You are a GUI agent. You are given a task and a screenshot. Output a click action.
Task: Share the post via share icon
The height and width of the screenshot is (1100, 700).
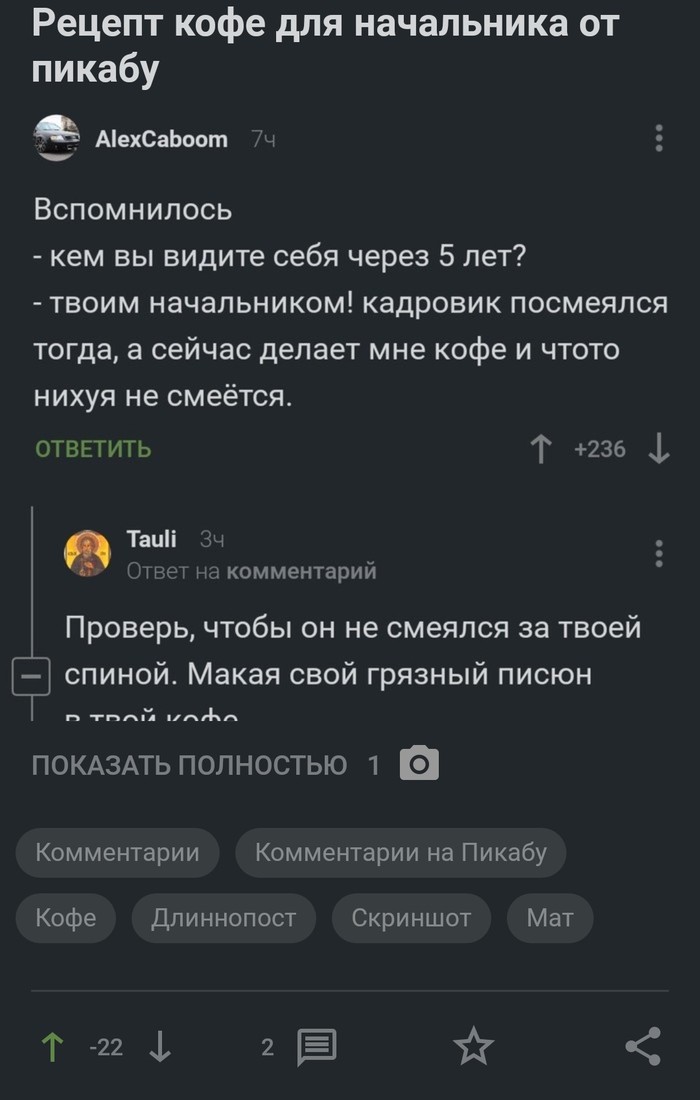tap(642, 1047)
